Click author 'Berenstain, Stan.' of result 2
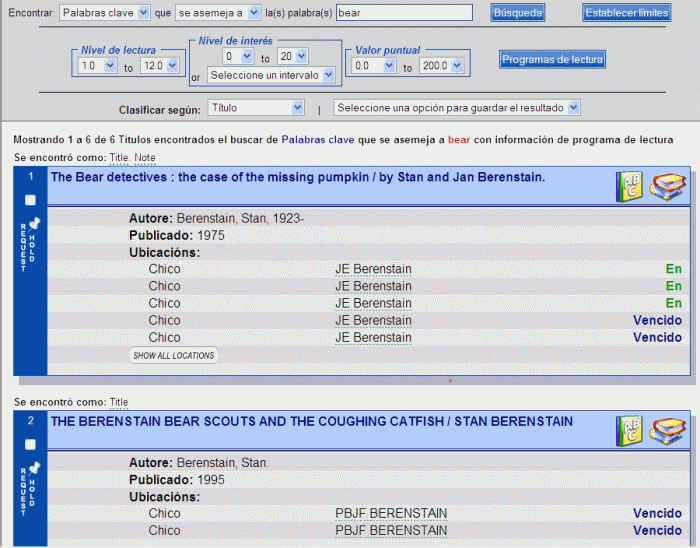Image resolution: width=700 pixels, height=548 pixels. 223,463
